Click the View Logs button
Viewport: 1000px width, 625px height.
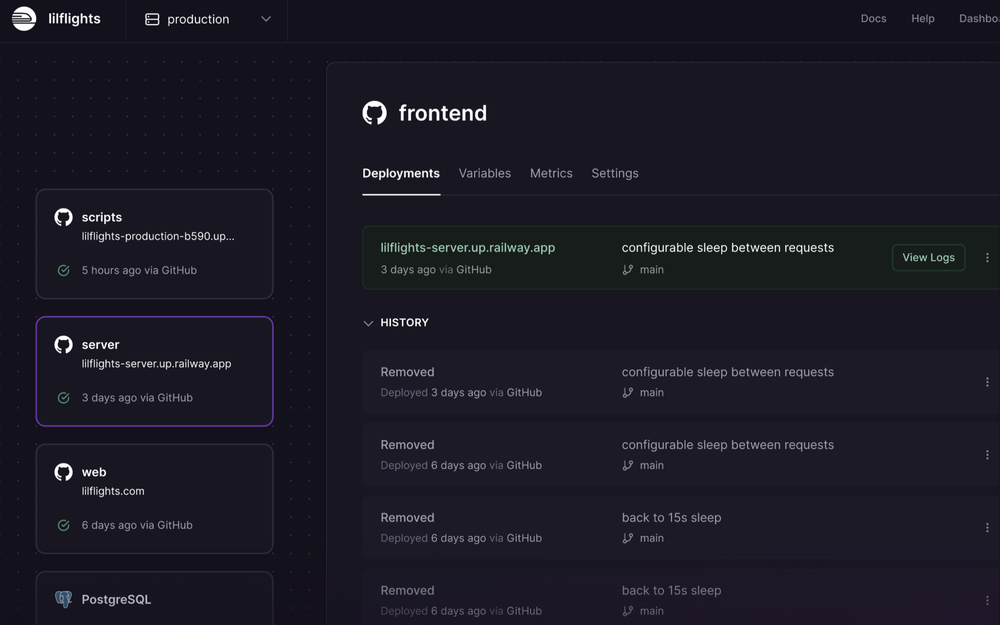(928, 258)
